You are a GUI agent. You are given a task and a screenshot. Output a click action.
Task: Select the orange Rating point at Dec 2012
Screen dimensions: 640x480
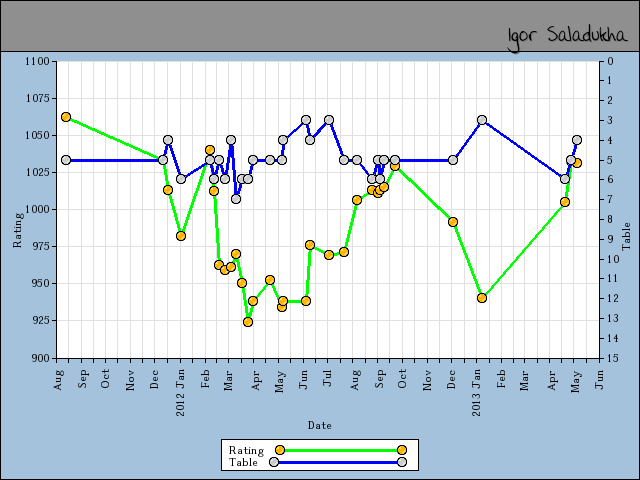(x=453, y=222)
